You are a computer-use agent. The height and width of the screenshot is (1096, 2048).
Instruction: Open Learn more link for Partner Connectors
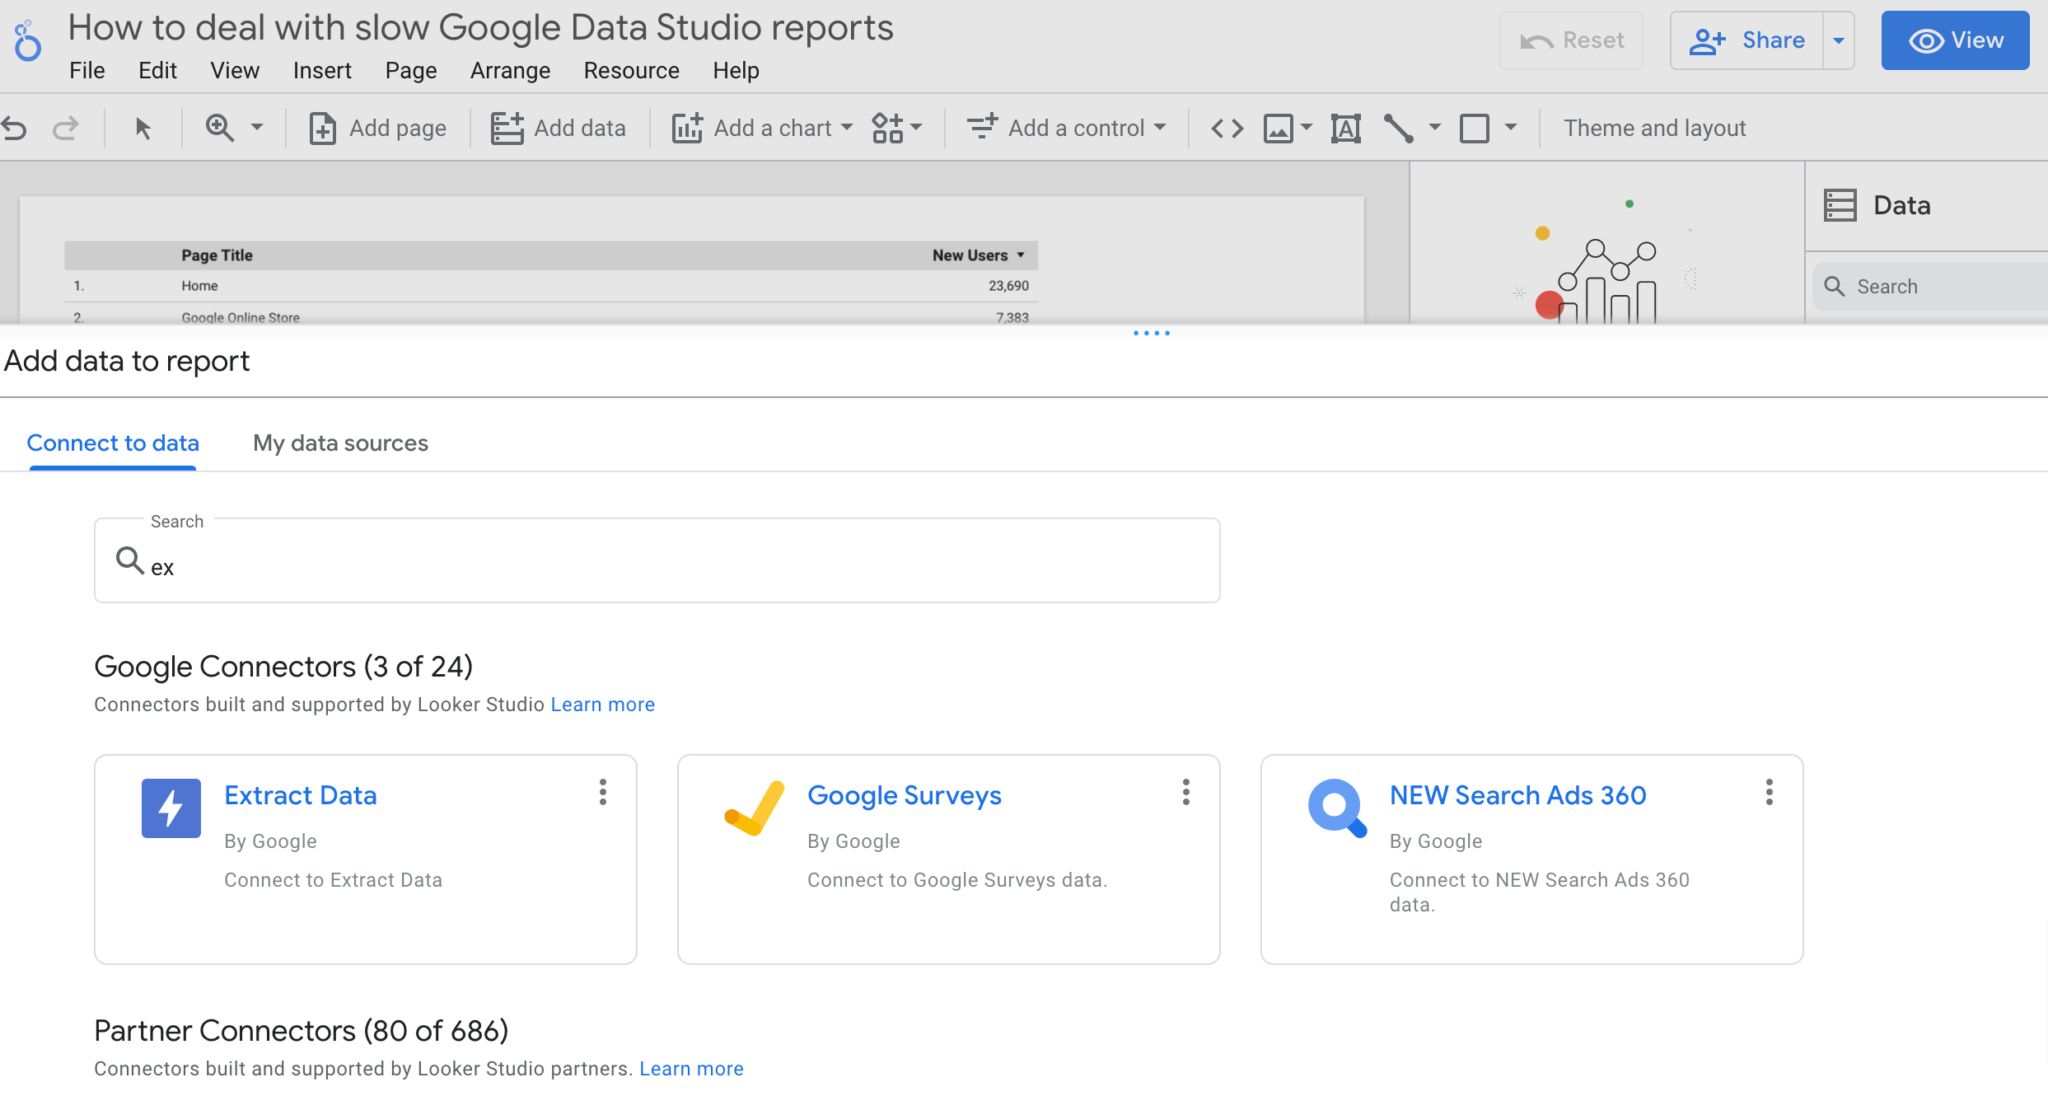point(691,1068)
